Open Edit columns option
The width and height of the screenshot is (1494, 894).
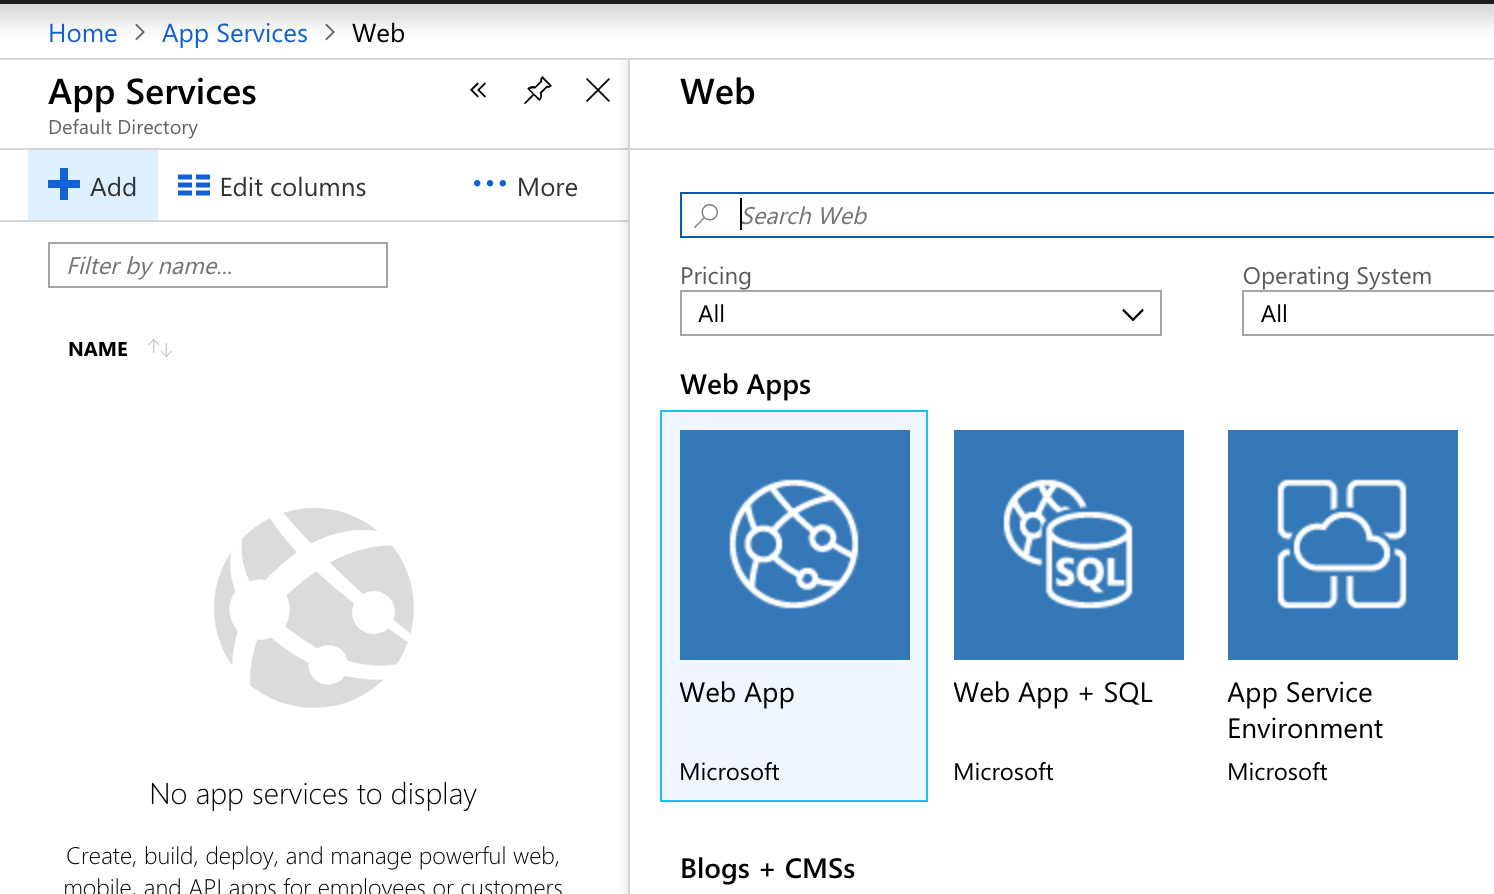tap(272, 187)
